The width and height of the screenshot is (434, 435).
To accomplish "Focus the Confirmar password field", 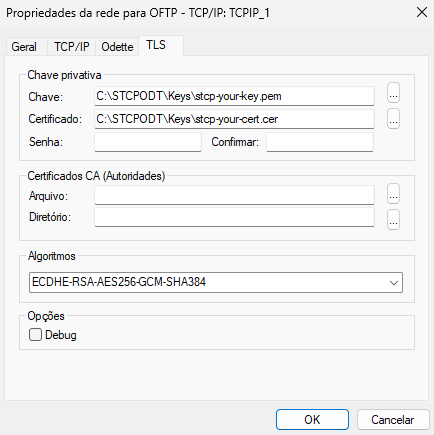I will point(320,142).
